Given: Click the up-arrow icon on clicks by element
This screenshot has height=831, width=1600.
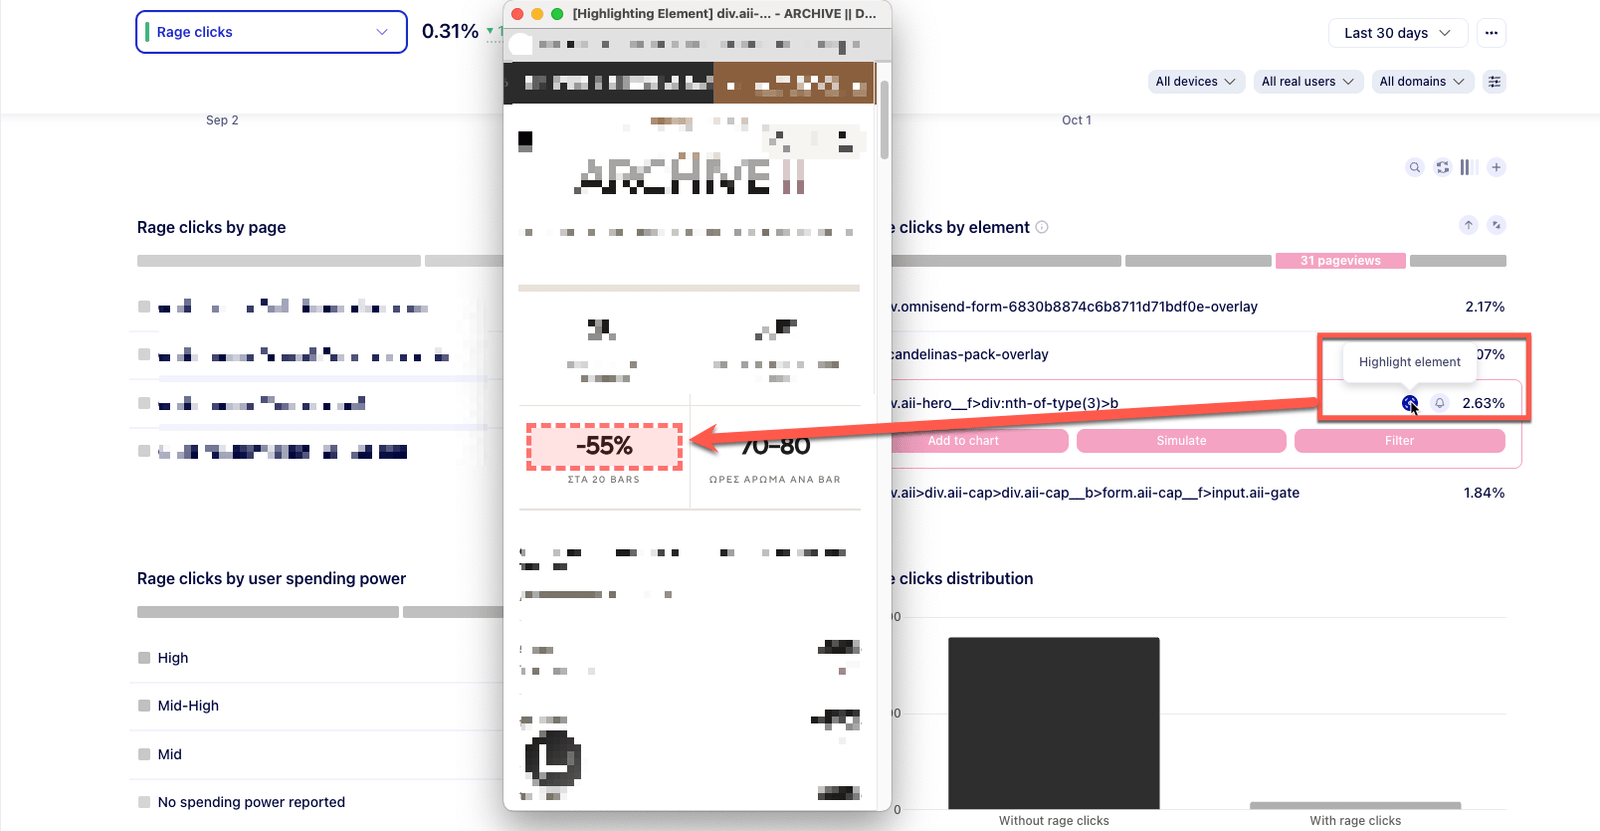Looking at the screenshot, I should pos(1468,225).
